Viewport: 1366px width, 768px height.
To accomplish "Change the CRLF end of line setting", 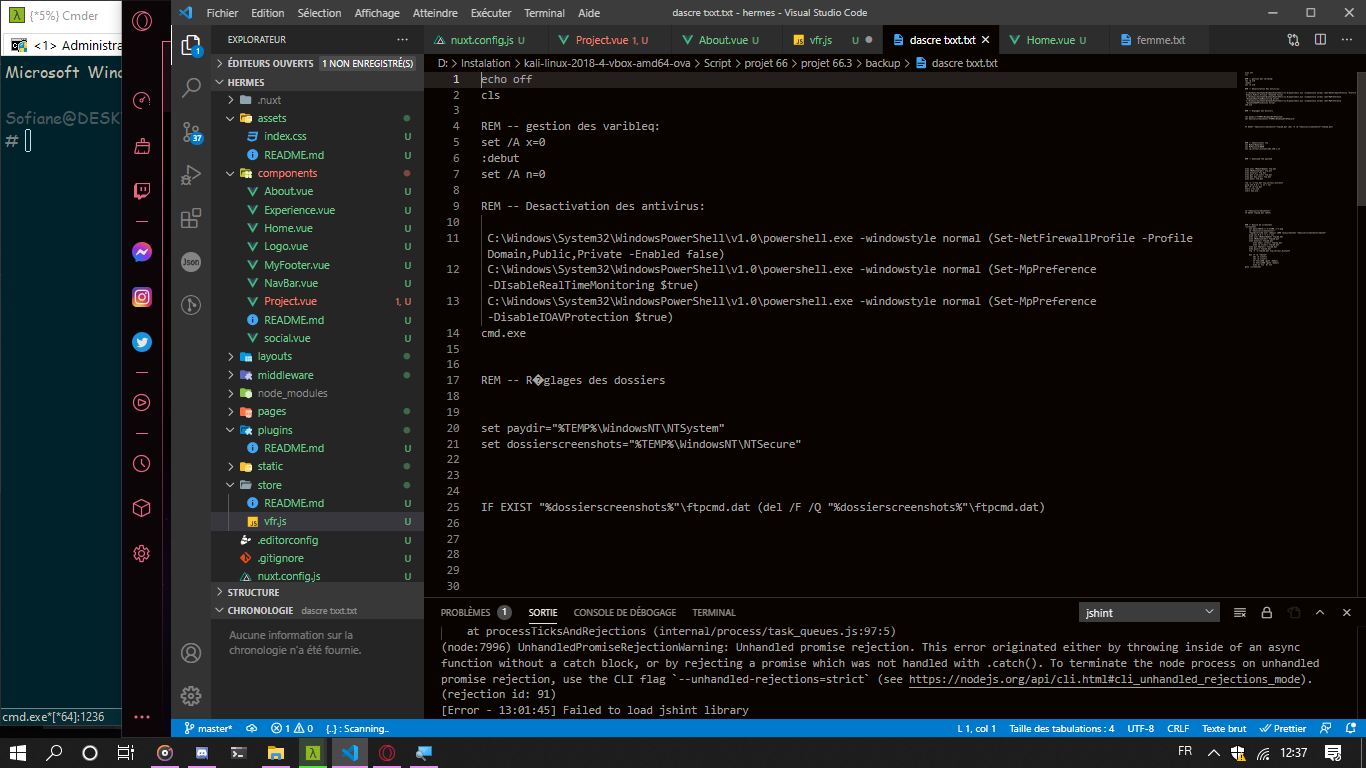I will pyautogui.click(x=1178, y=728).
